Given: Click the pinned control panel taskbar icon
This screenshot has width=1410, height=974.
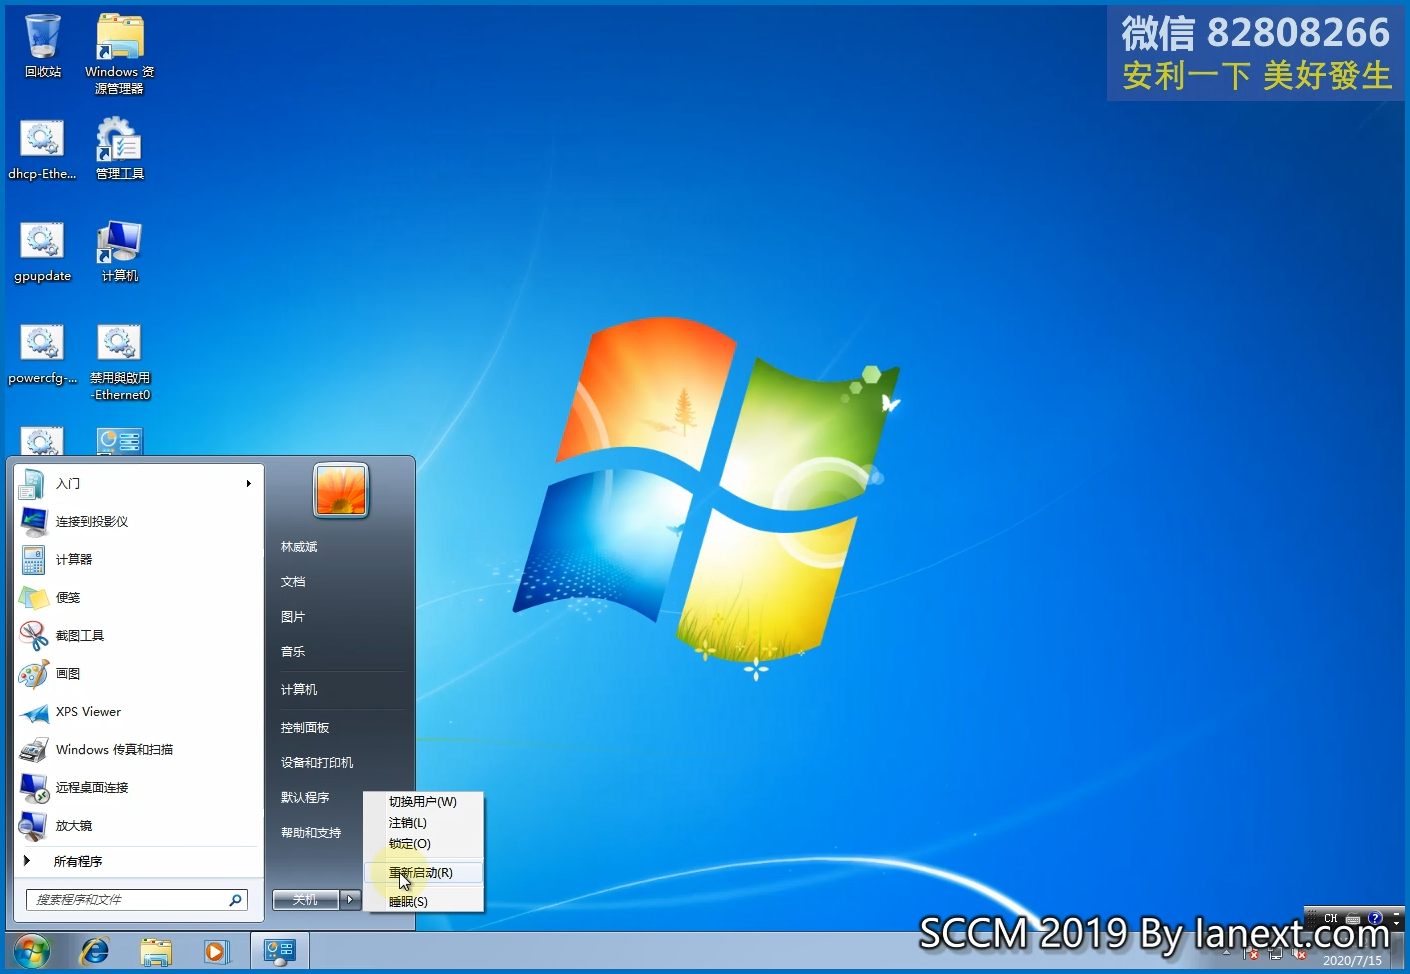Looking at the screenshot, I should pyautogui.click(x=279, y=951).
